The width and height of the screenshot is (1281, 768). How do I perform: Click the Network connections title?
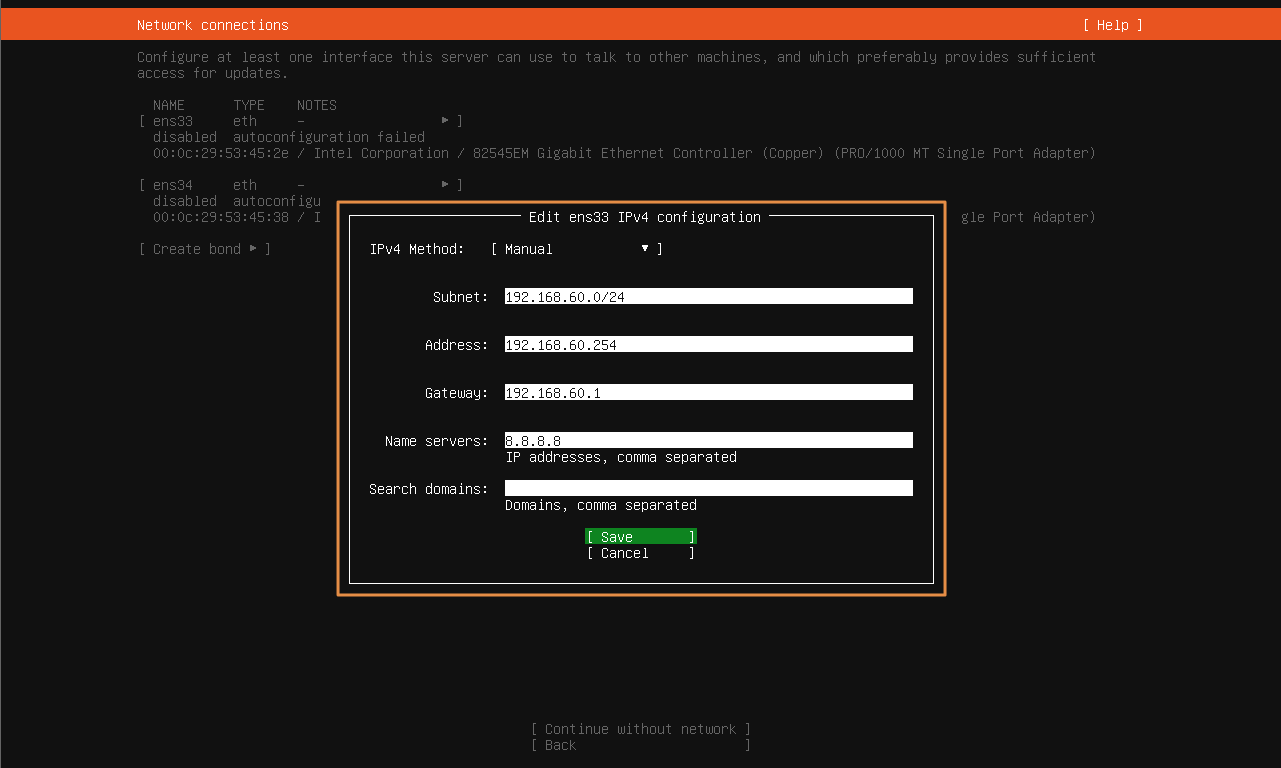point(213,25)
